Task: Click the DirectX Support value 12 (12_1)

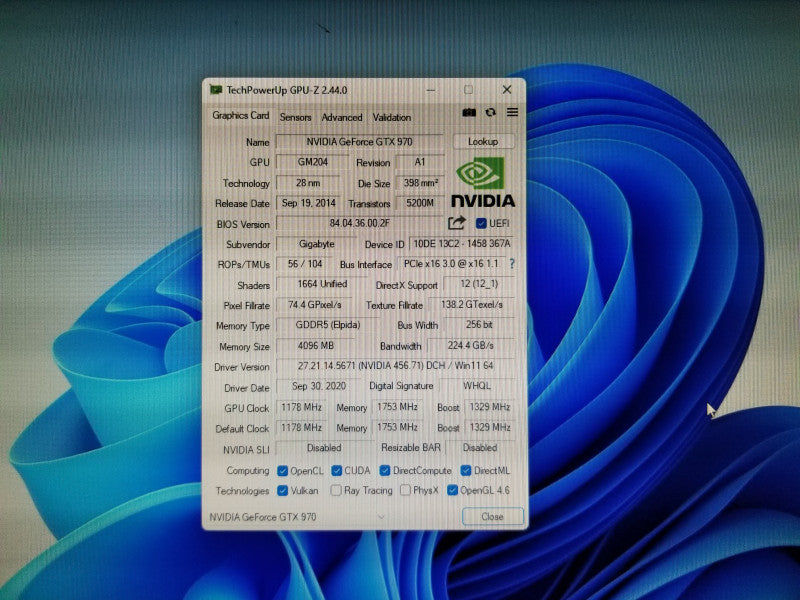Action: (479, 284)
